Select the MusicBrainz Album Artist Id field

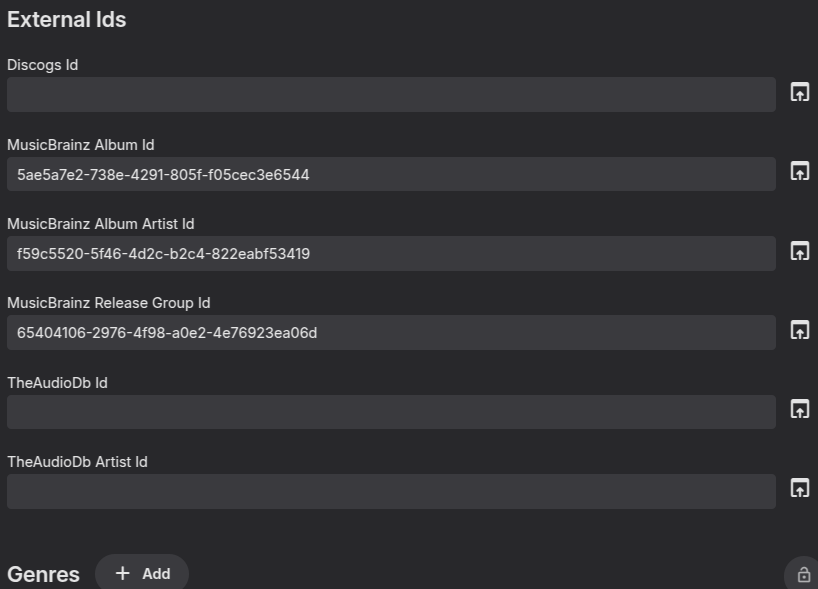click(391, 253)
